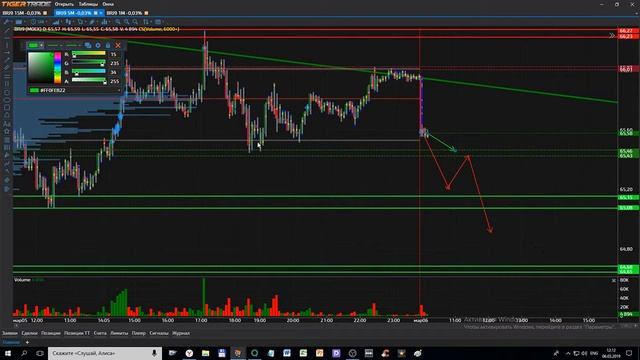The image size is (640, 360).
Task: Click the blue window layout icon
Action: click(19, 22)
